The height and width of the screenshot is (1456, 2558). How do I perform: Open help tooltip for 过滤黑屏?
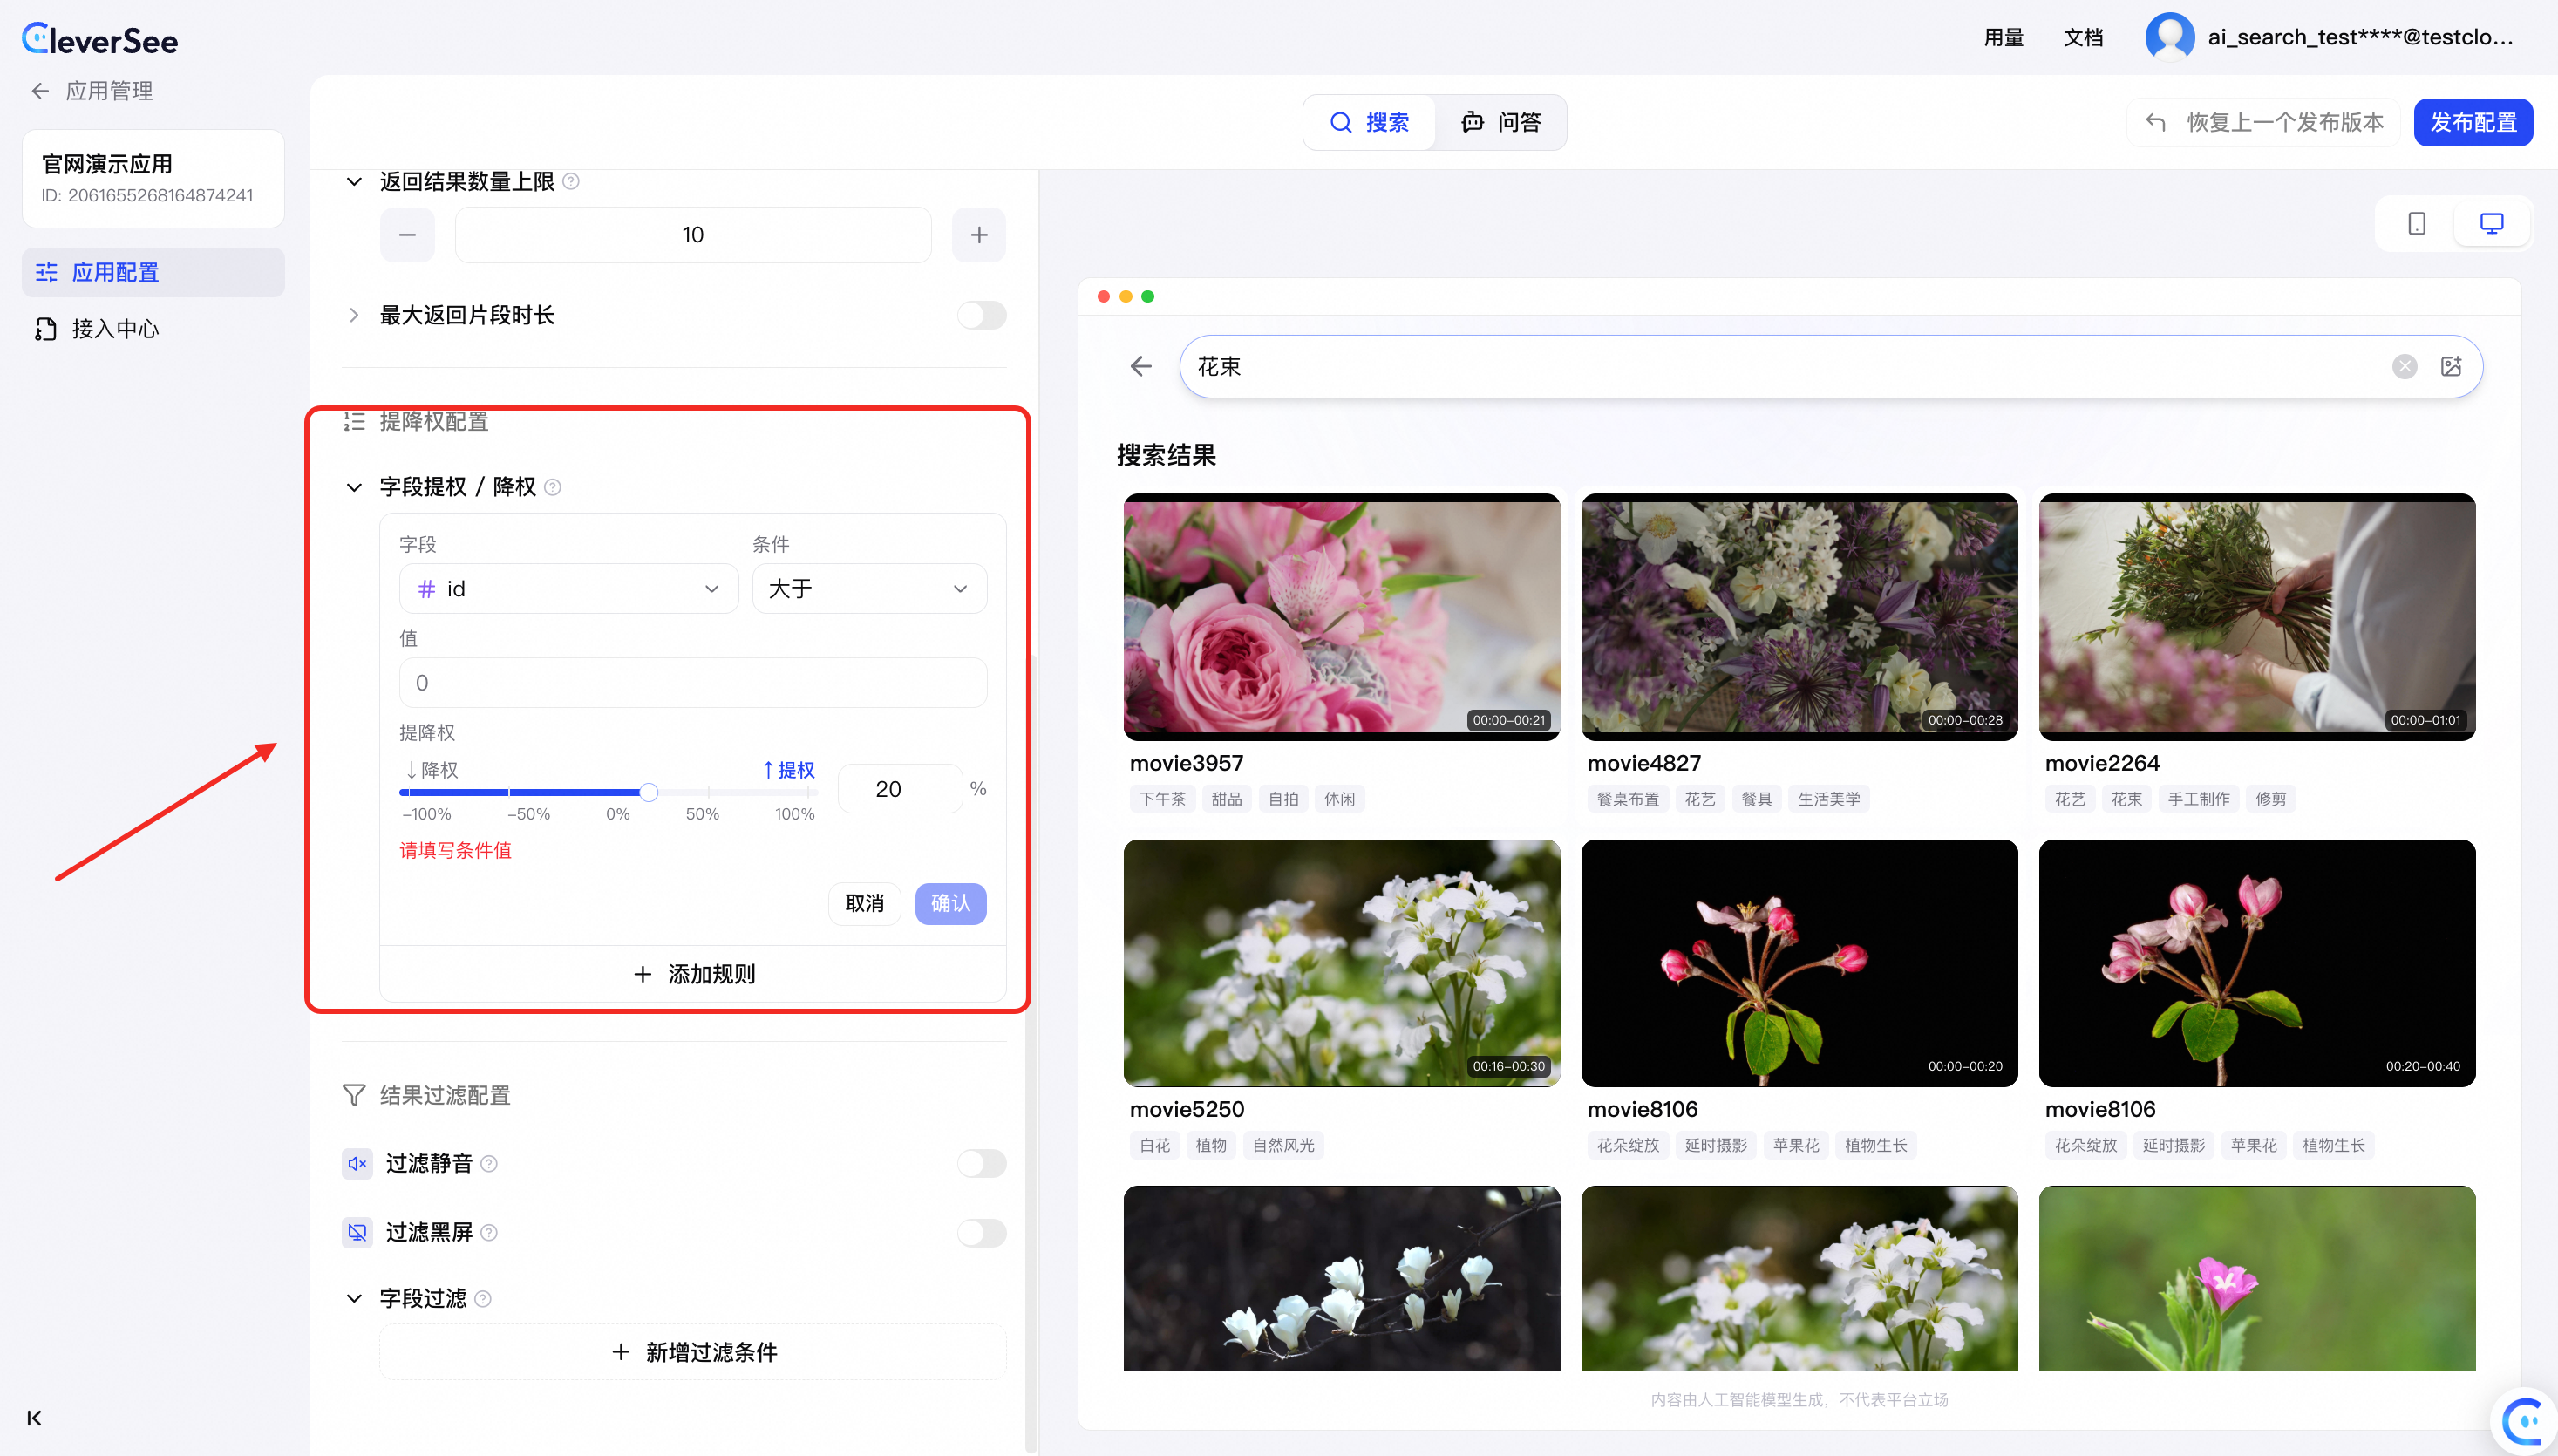pyautogui.click(x=489, y=1232)
